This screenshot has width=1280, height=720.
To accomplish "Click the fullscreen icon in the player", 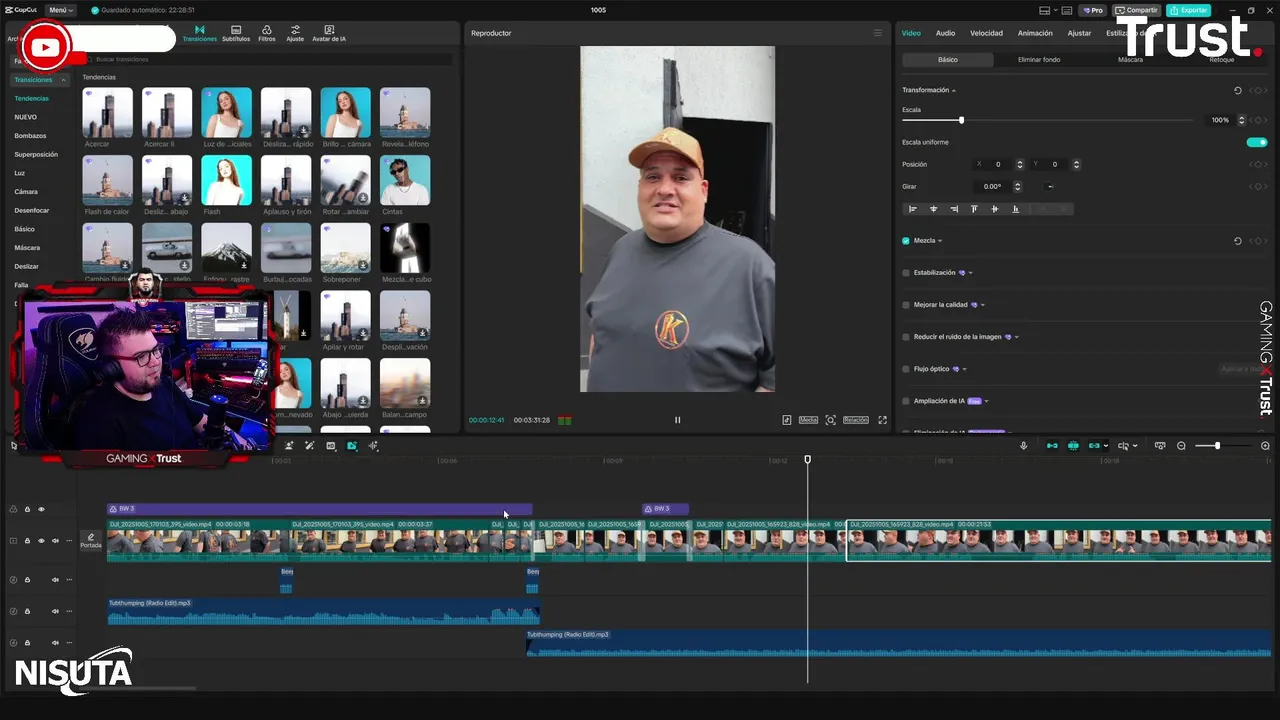I will [882, 420].
